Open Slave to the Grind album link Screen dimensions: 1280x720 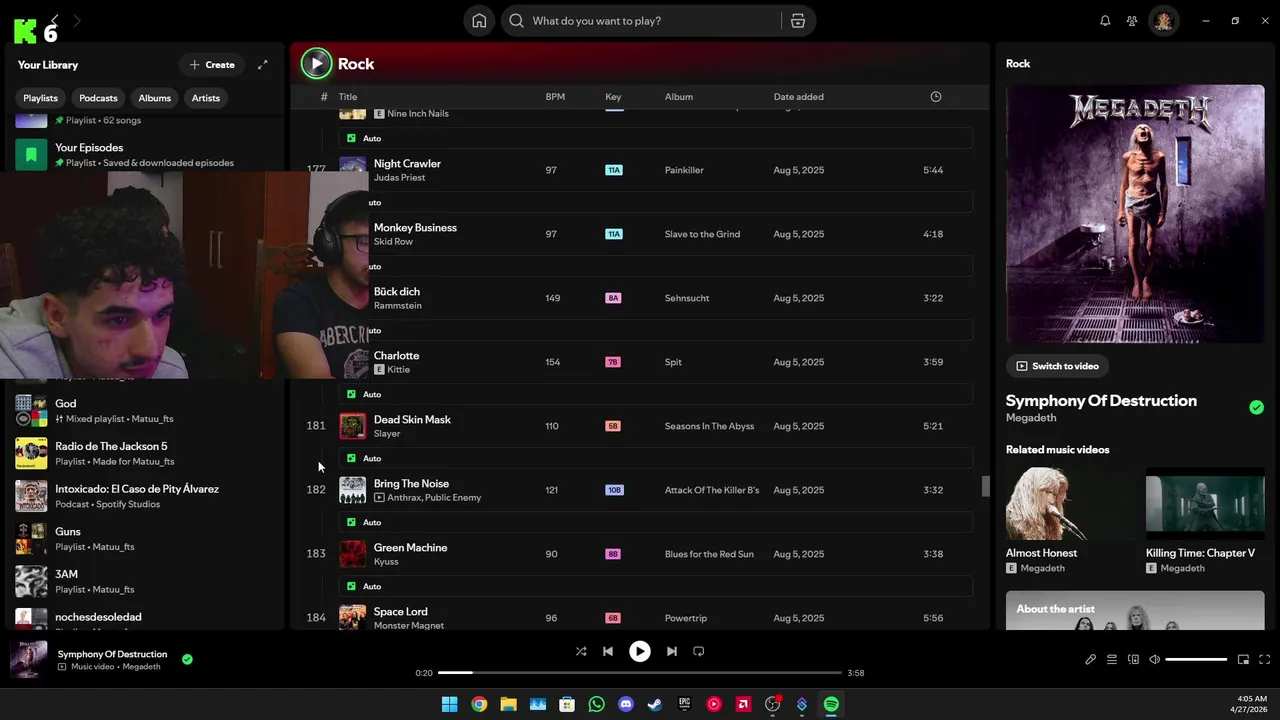(702, 234)
